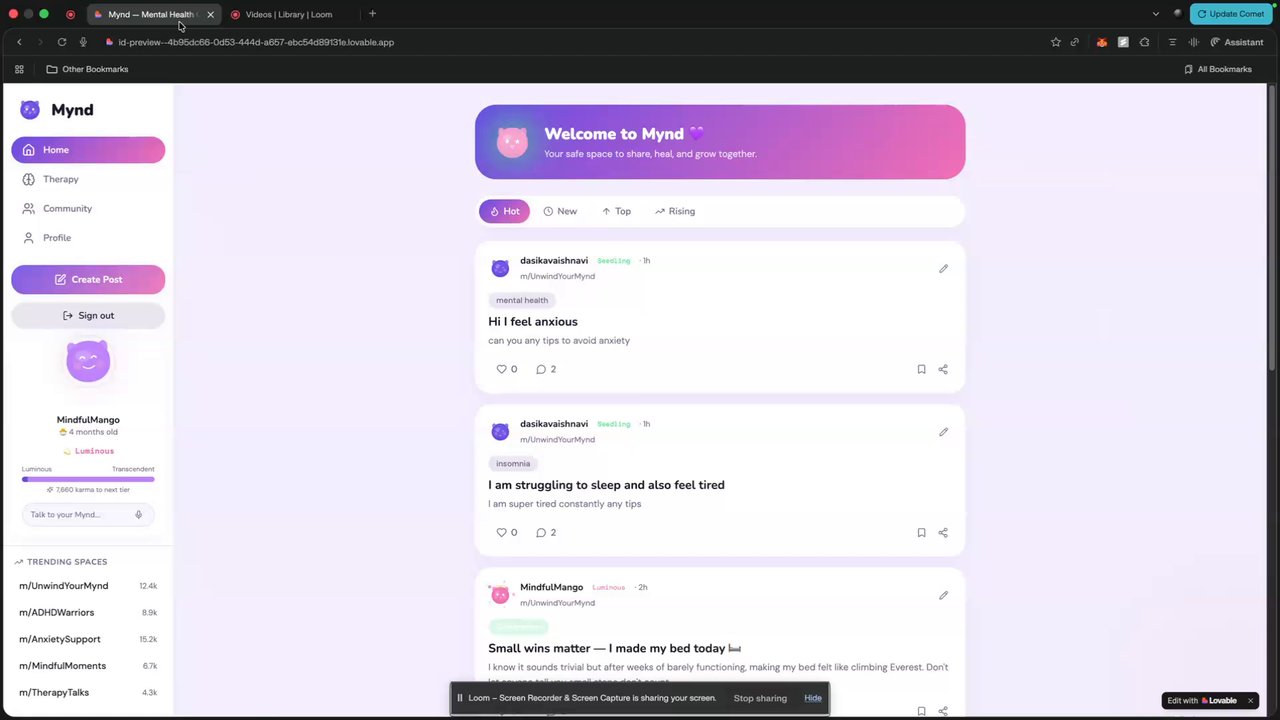The image size is (1280, 720).
Task: Edit the small wins matter post
Action: 943,596
